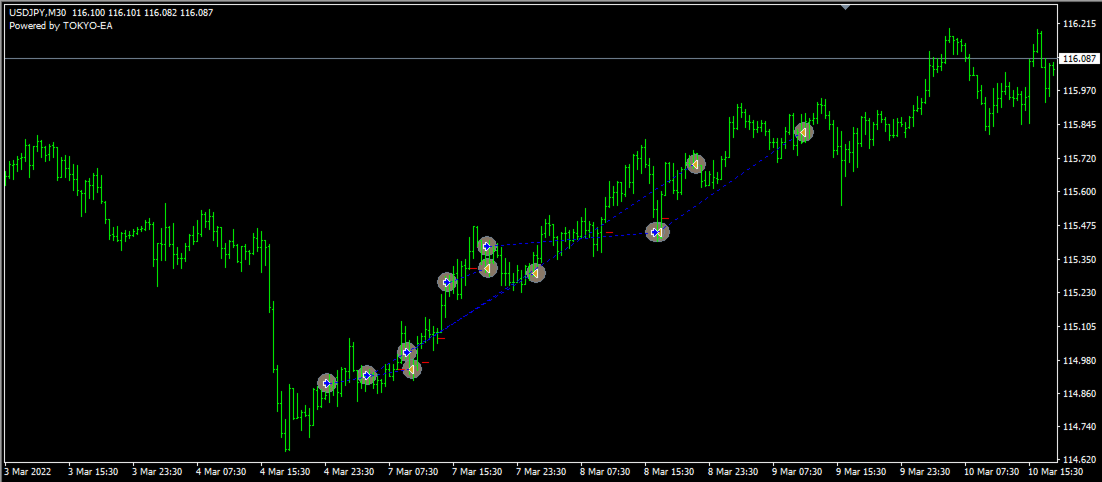Select the buy entry marker near 114.930

[366, 375]
